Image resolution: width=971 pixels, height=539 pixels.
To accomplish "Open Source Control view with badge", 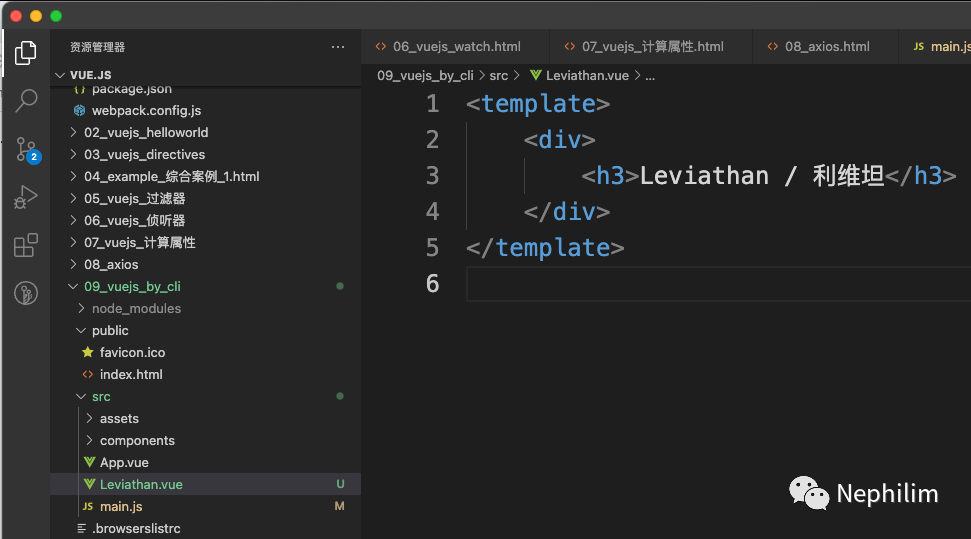I will coord(26,150).
